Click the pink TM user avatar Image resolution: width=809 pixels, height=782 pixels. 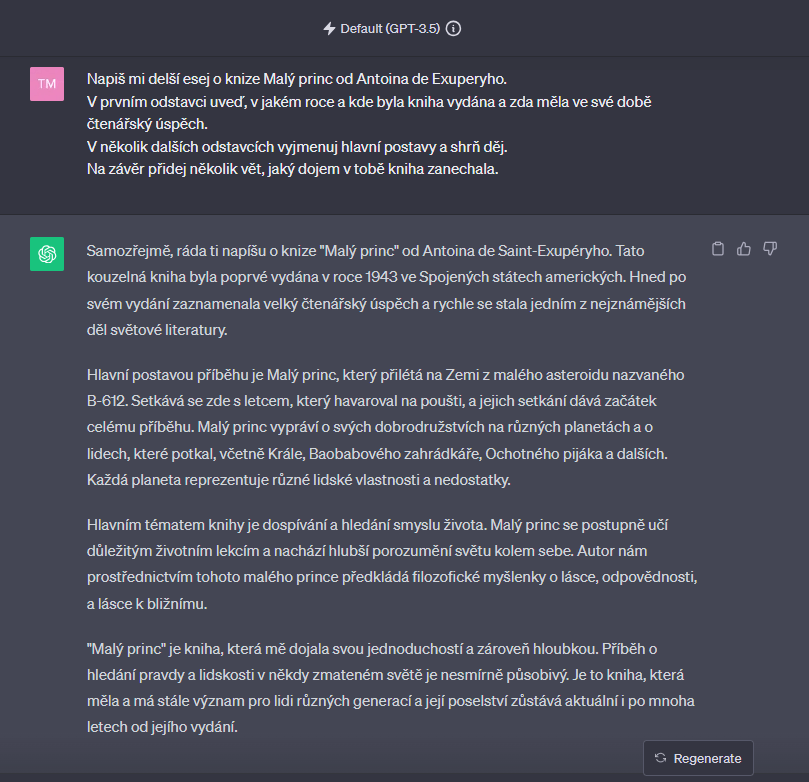click(x=47, y=84)
